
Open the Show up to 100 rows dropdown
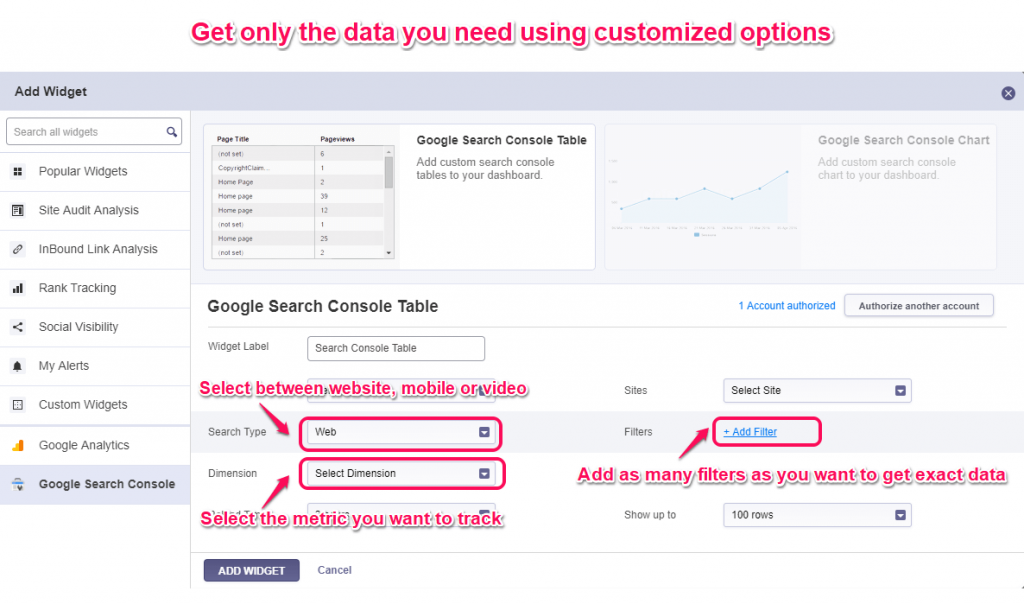click(816, 515)
